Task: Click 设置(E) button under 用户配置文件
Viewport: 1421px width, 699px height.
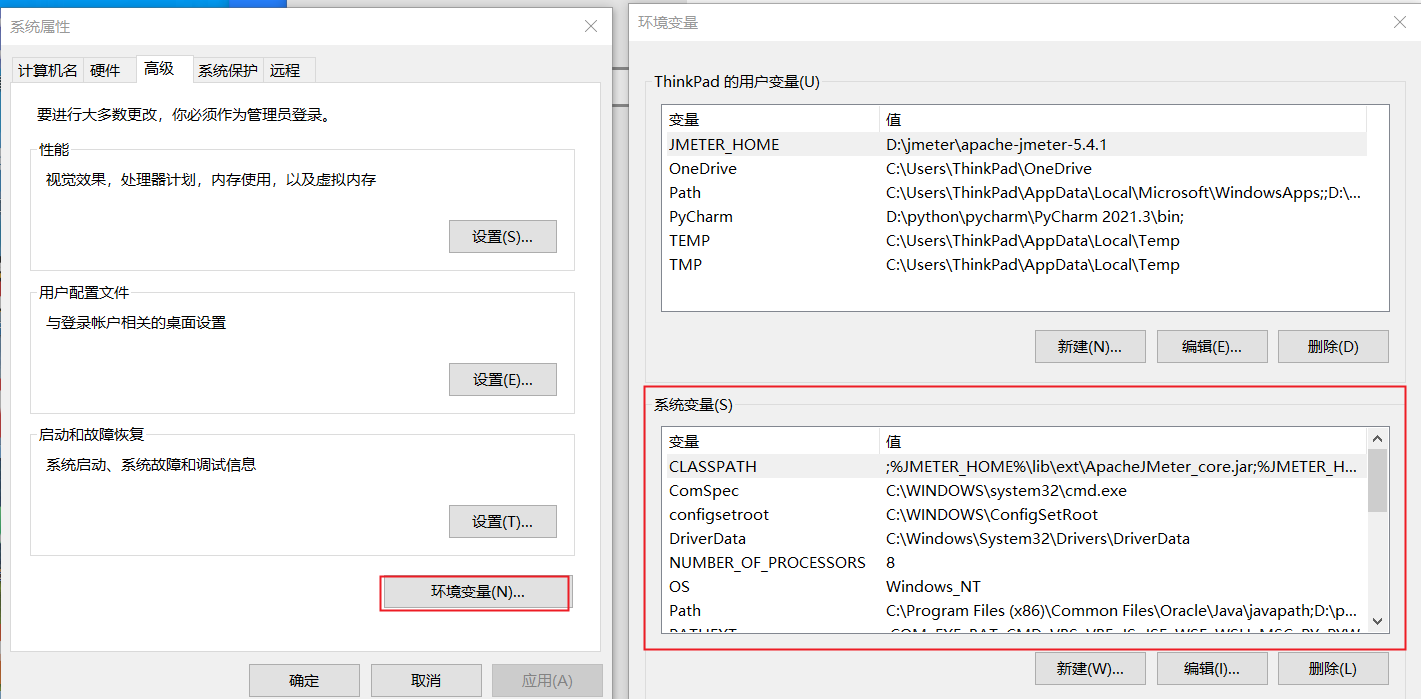Action: [x=502, y=380]
